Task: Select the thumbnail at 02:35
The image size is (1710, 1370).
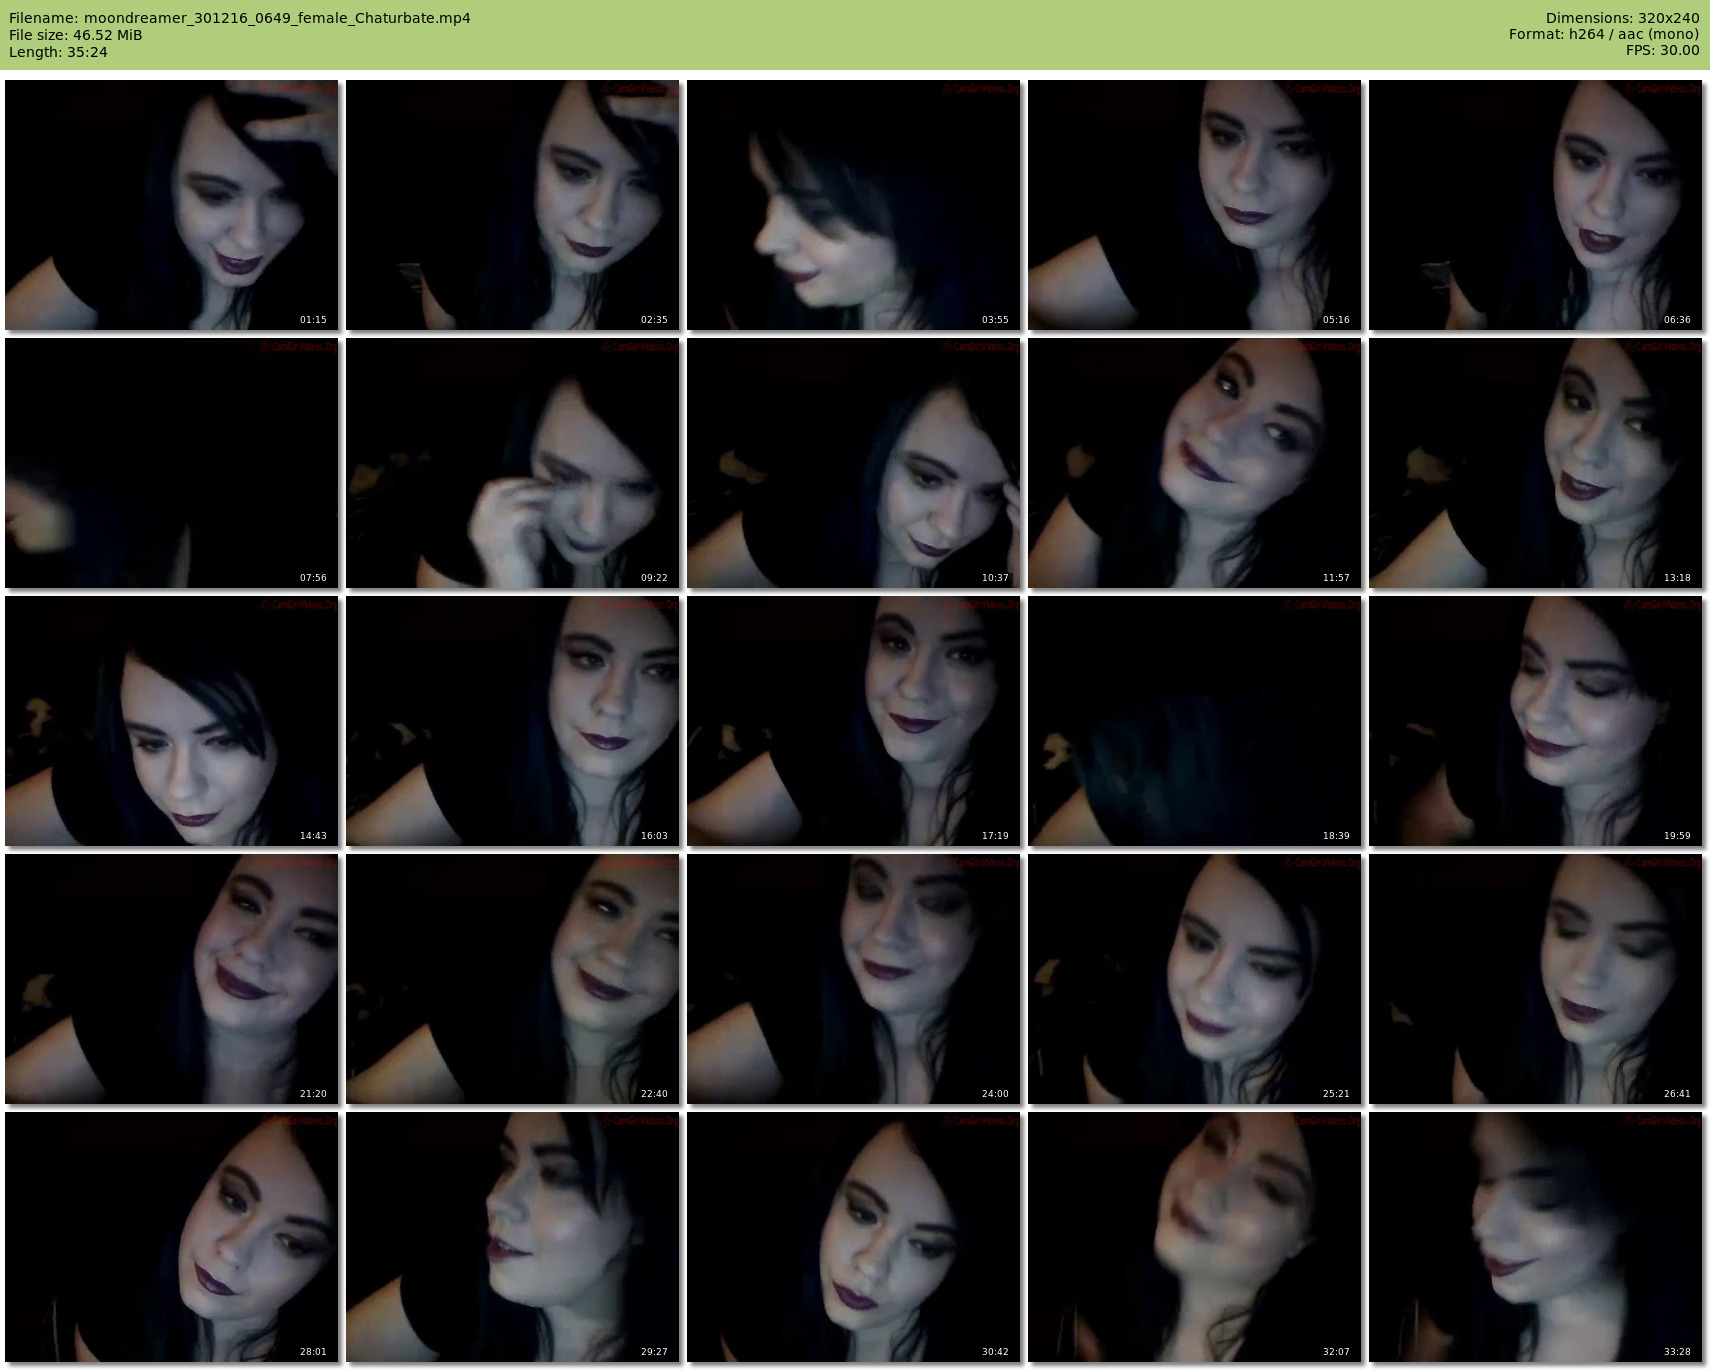Action: (x=513, y=205)
